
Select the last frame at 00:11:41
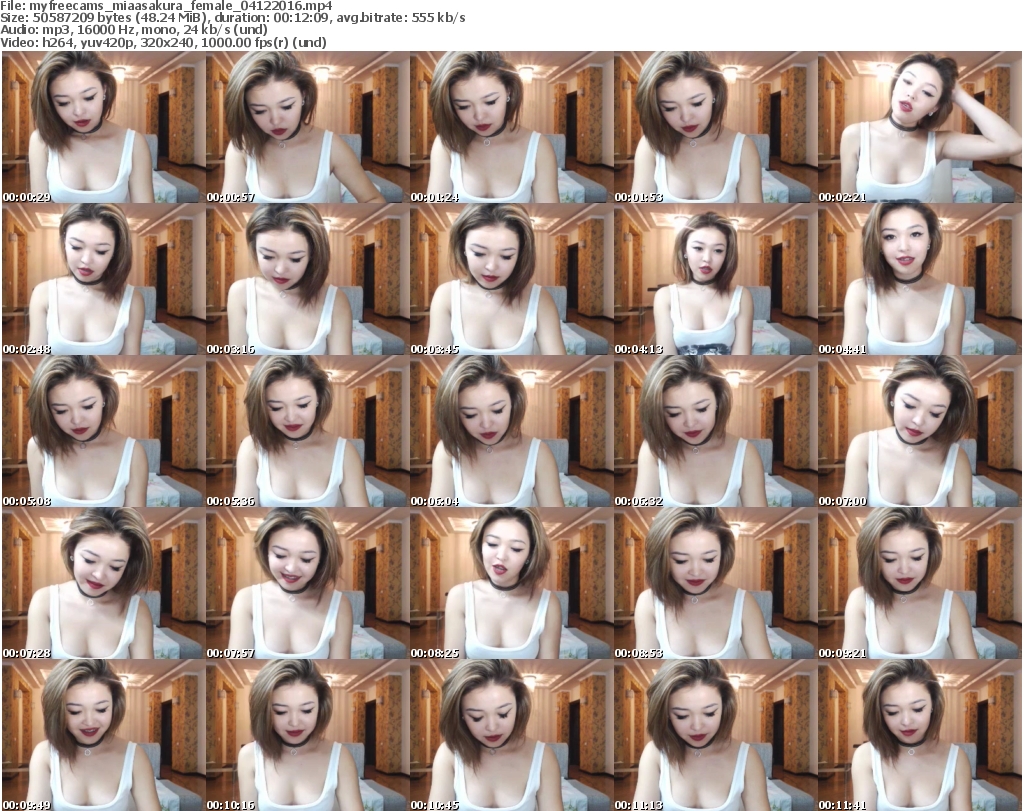point(919,734)
